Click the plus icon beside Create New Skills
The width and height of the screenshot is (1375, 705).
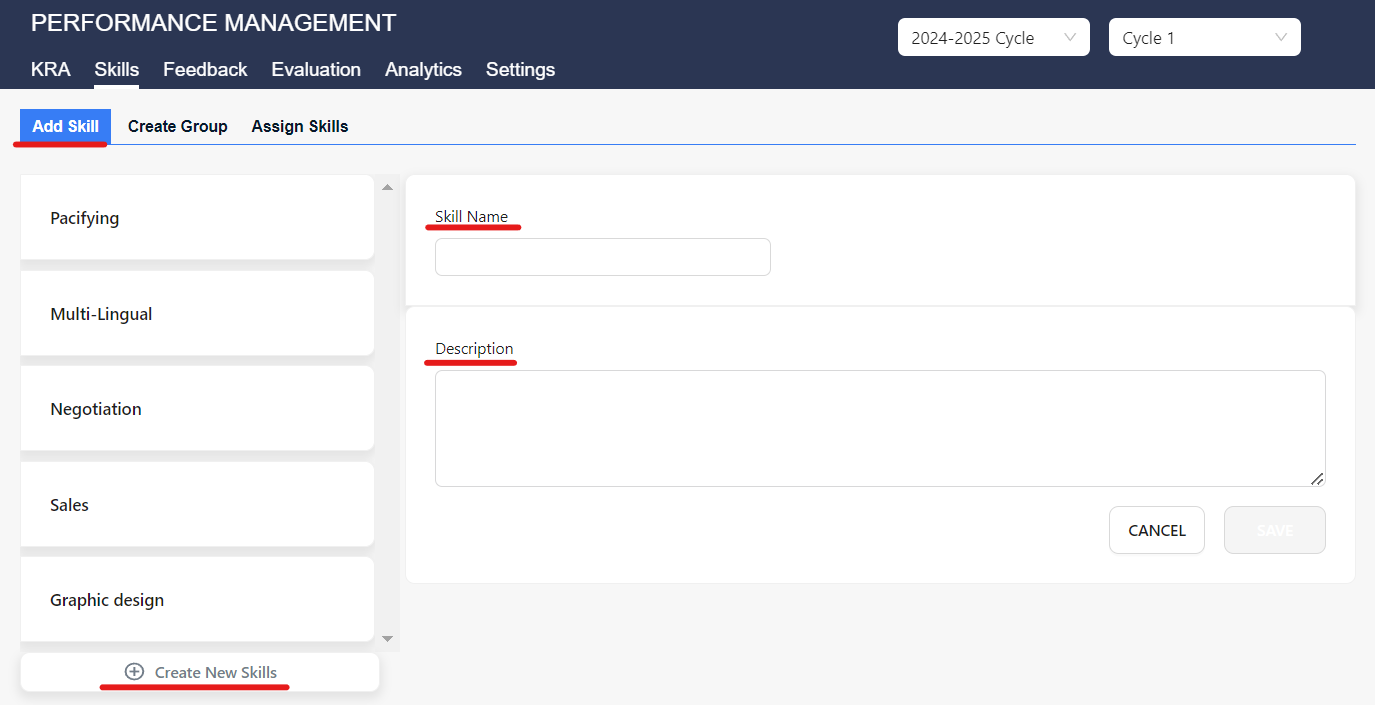[134, 672]
